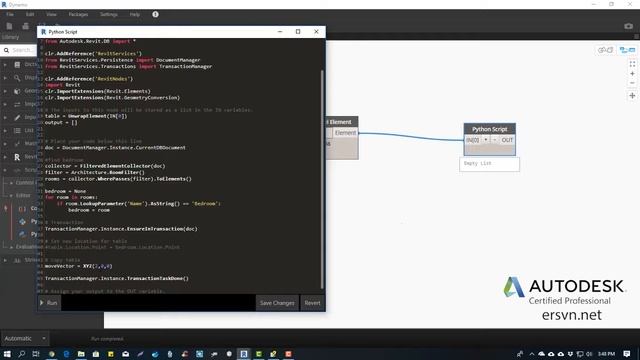640x360 pixels.
Task: Toggle background 3D preview navigation
Action: point(605,50)
